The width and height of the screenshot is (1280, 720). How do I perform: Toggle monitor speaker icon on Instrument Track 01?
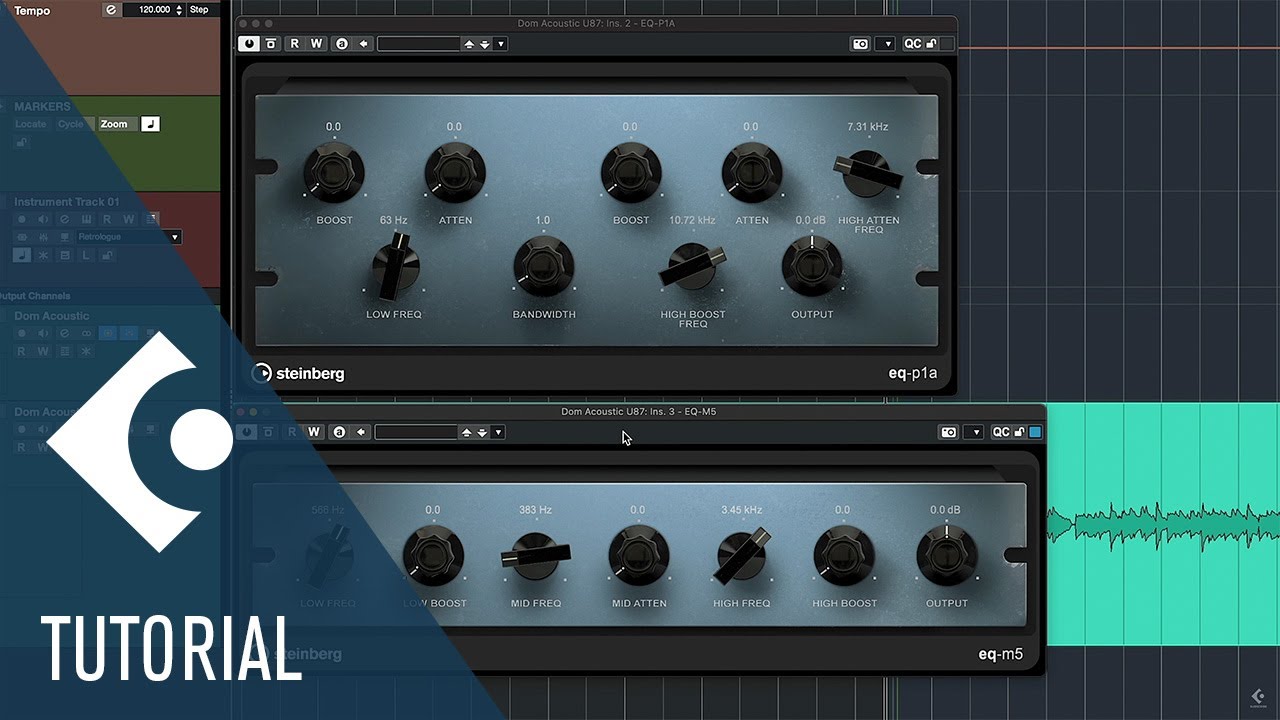(x=43, y=219)
